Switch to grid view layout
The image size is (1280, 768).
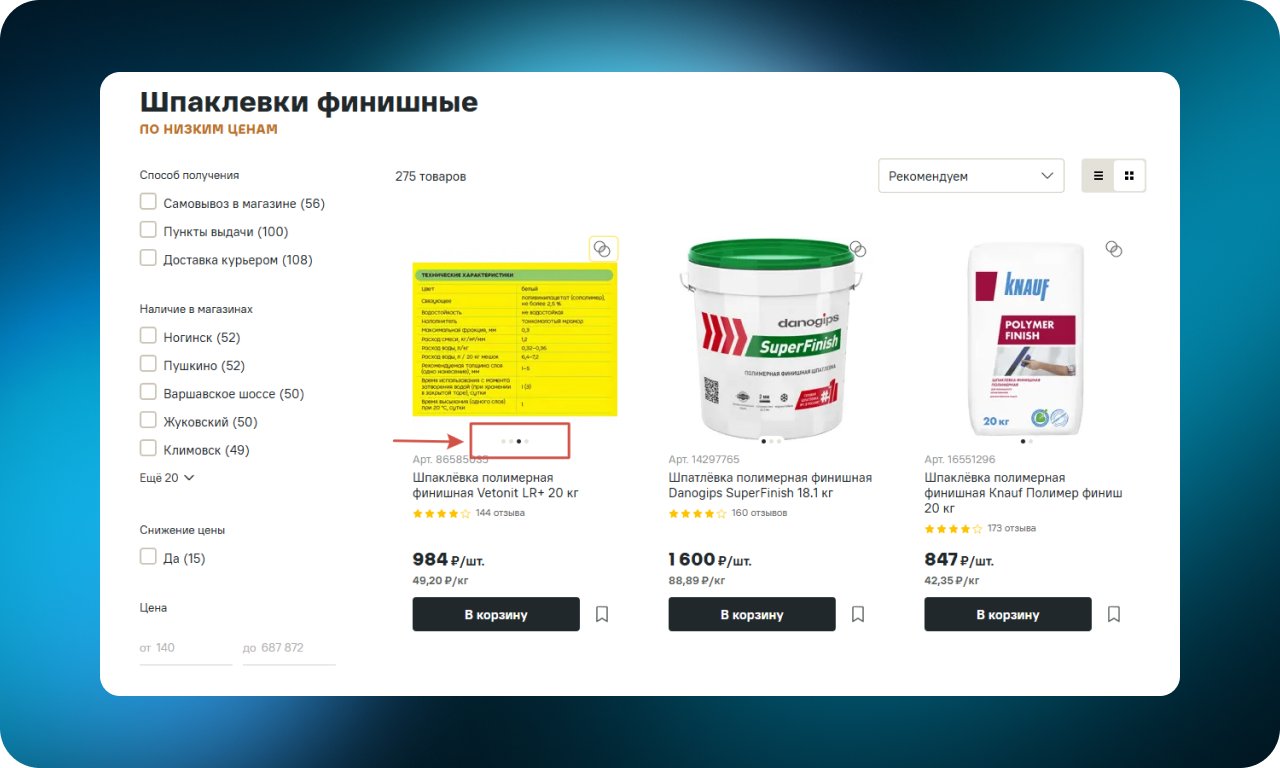pyautogui.click(x=1130, y=176)
